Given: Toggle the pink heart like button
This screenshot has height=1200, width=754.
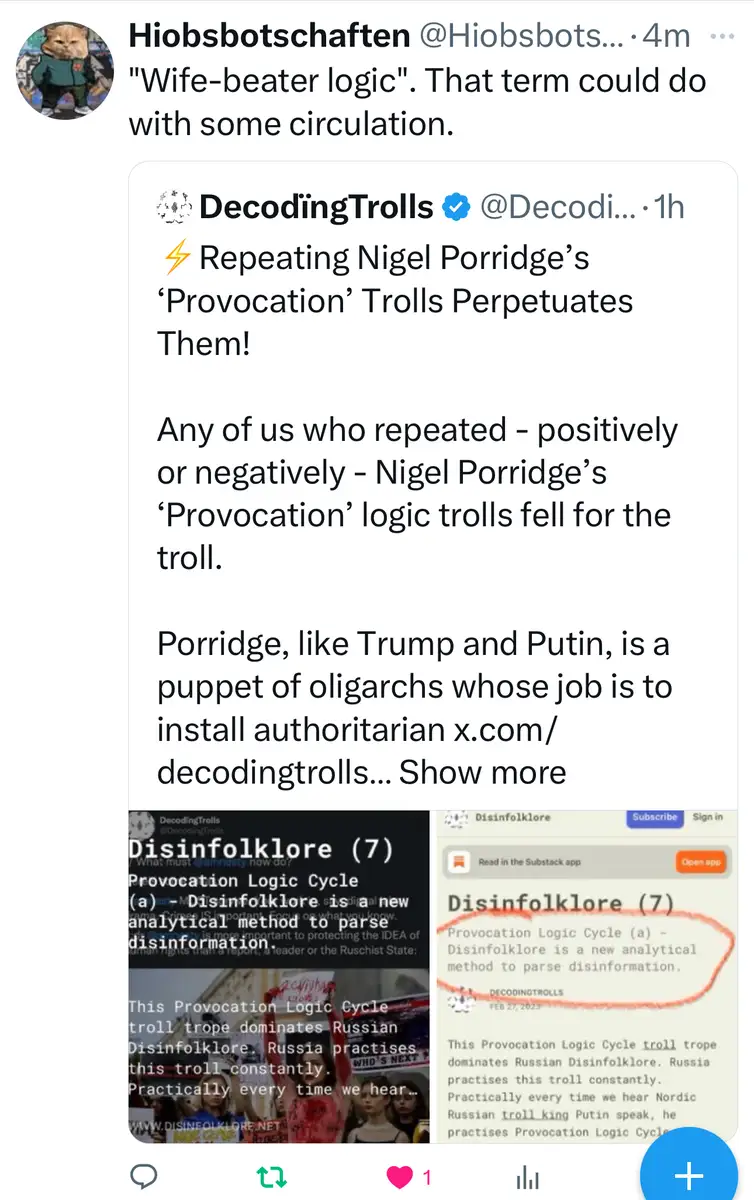Looking at the screenshot, I should pyautogui.click(x=400, y=1178).
